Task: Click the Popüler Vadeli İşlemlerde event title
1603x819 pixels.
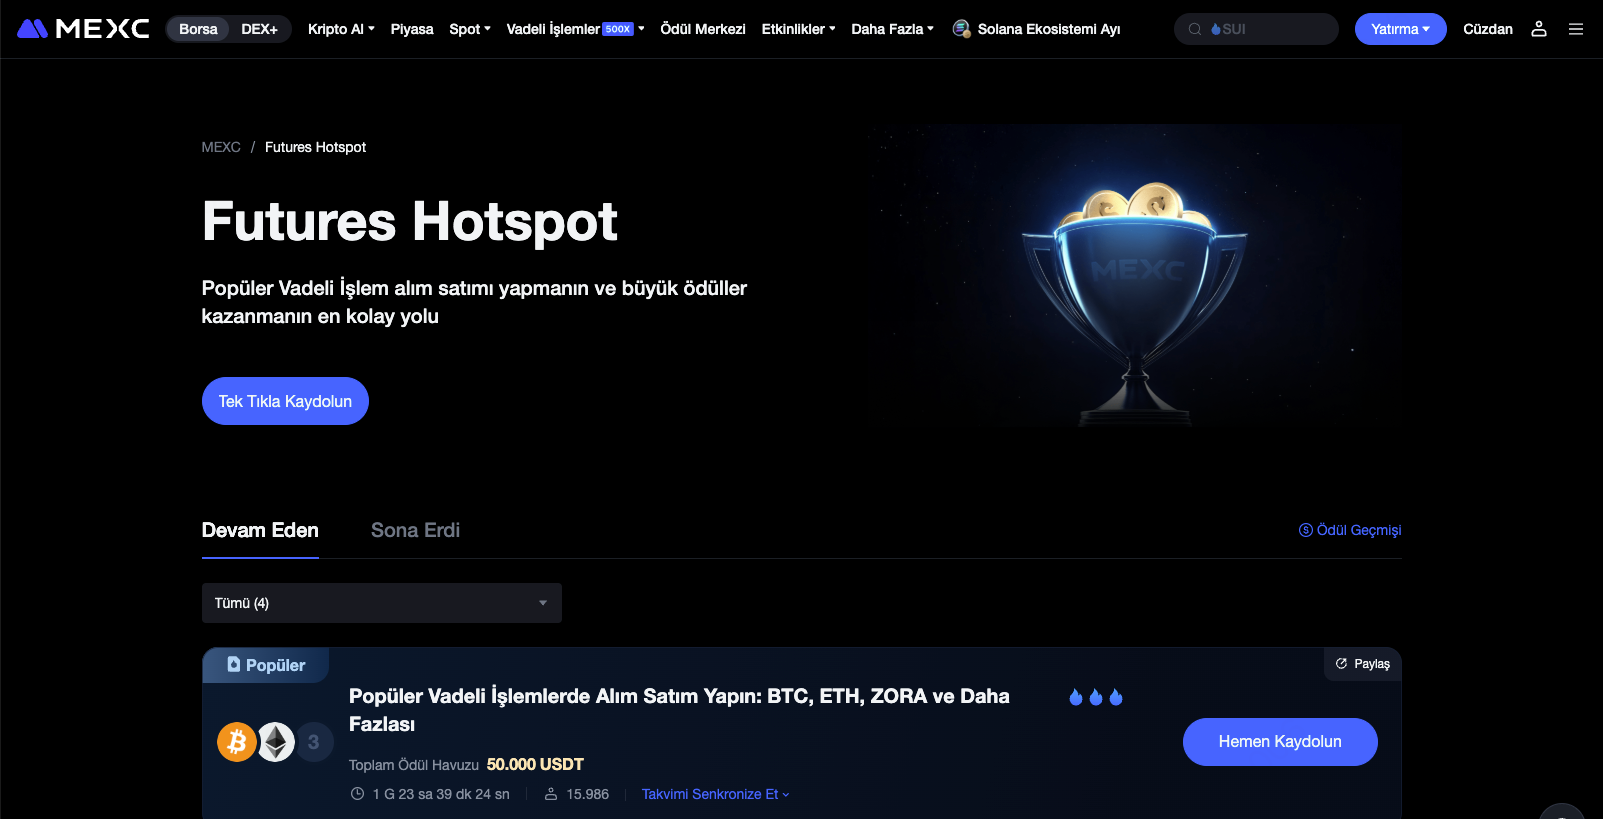Action: coord(679,710)
